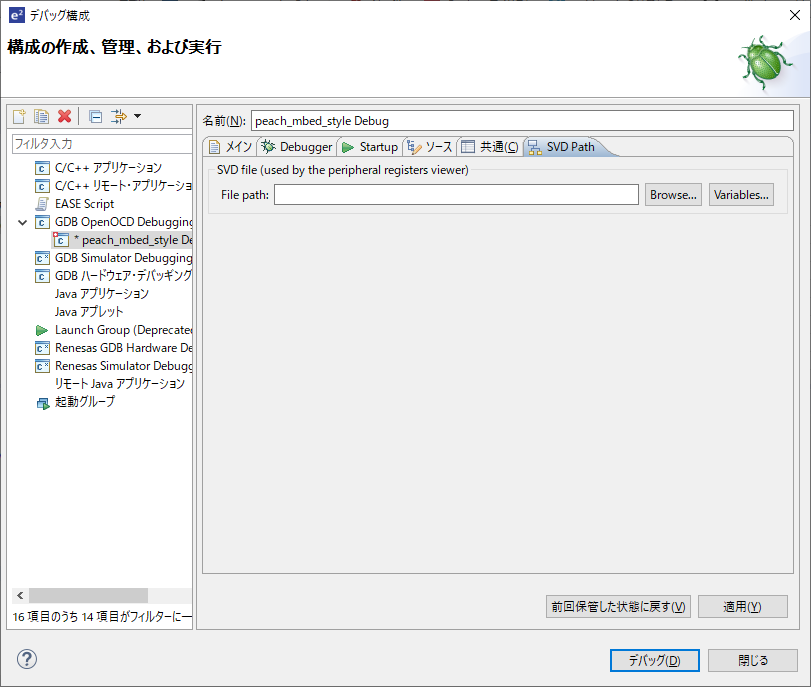Screen dimensions: 811x687
Task: Collapse all configurations icon
Action: point(96,116)
